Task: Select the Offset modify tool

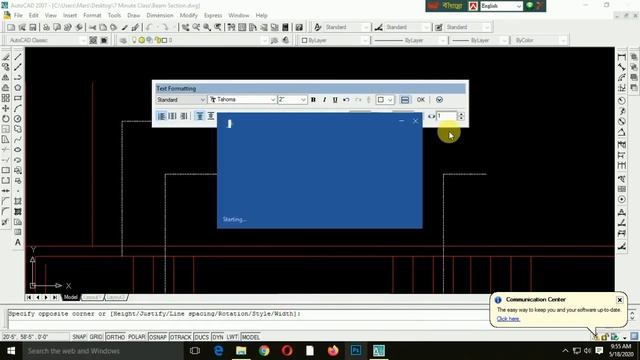Action: (x=6, y=88)
